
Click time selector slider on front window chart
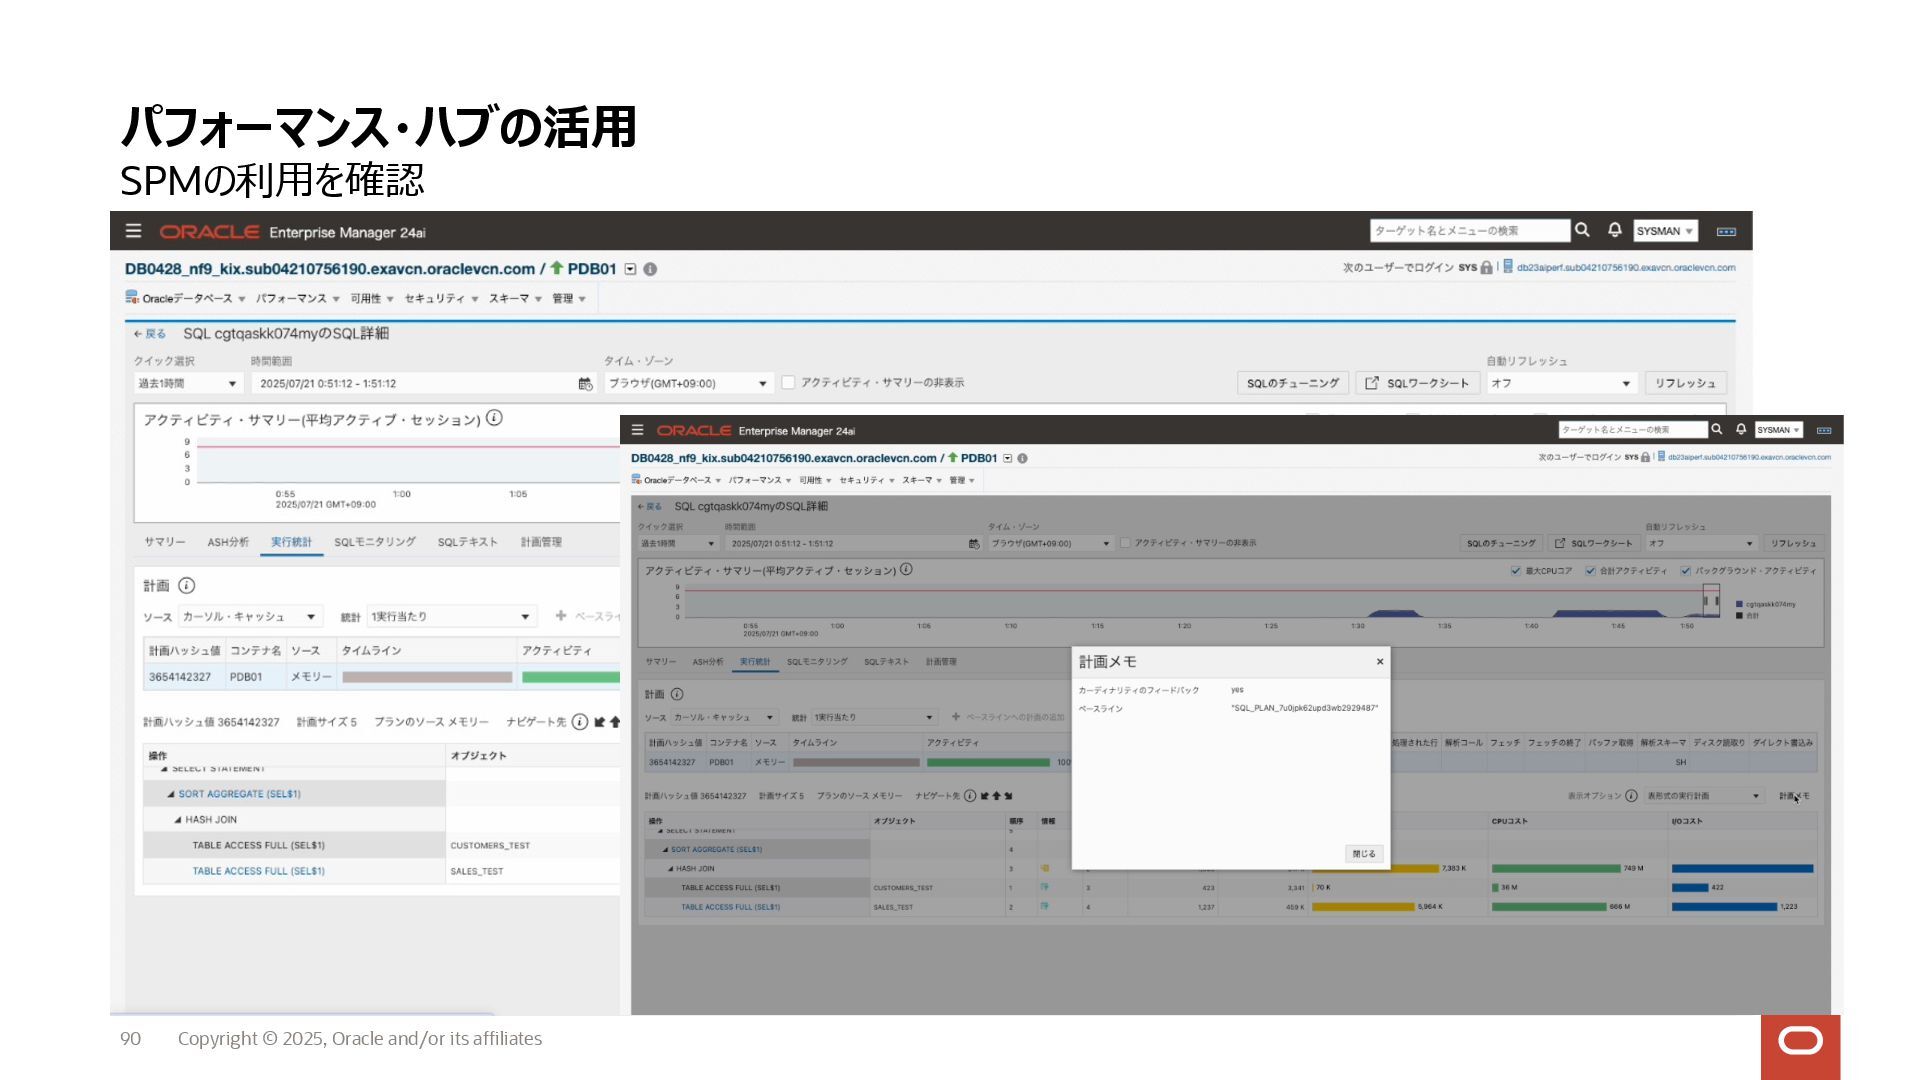pyautogui.click(x=1711, y=601)
